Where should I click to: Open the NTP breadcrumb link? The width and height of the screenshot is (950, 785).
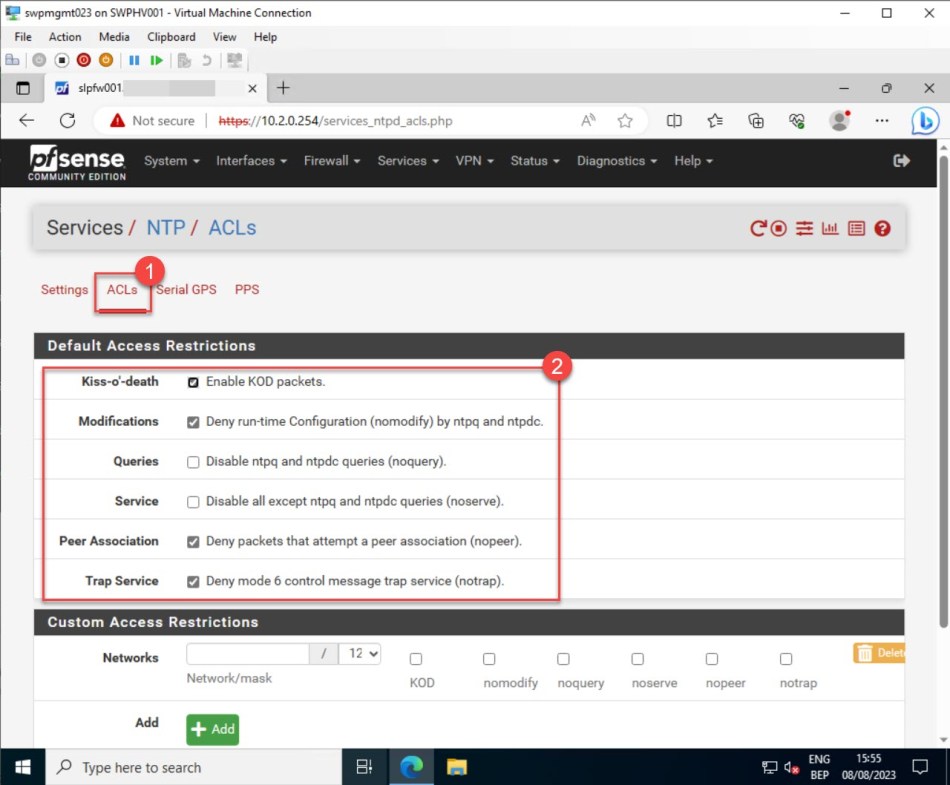click(166, 227)
